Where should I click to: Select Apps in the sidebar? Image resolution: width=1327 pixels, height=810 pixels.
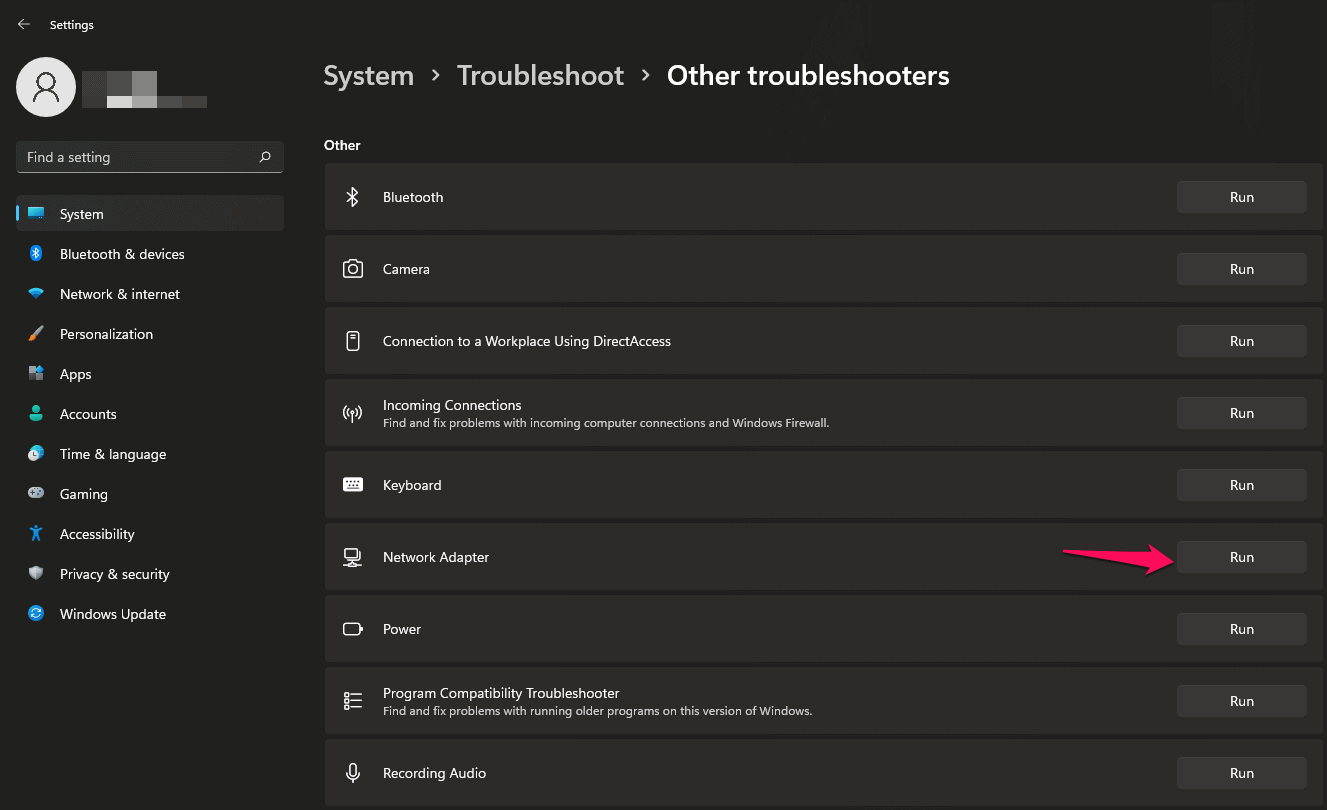coord(150,374)
